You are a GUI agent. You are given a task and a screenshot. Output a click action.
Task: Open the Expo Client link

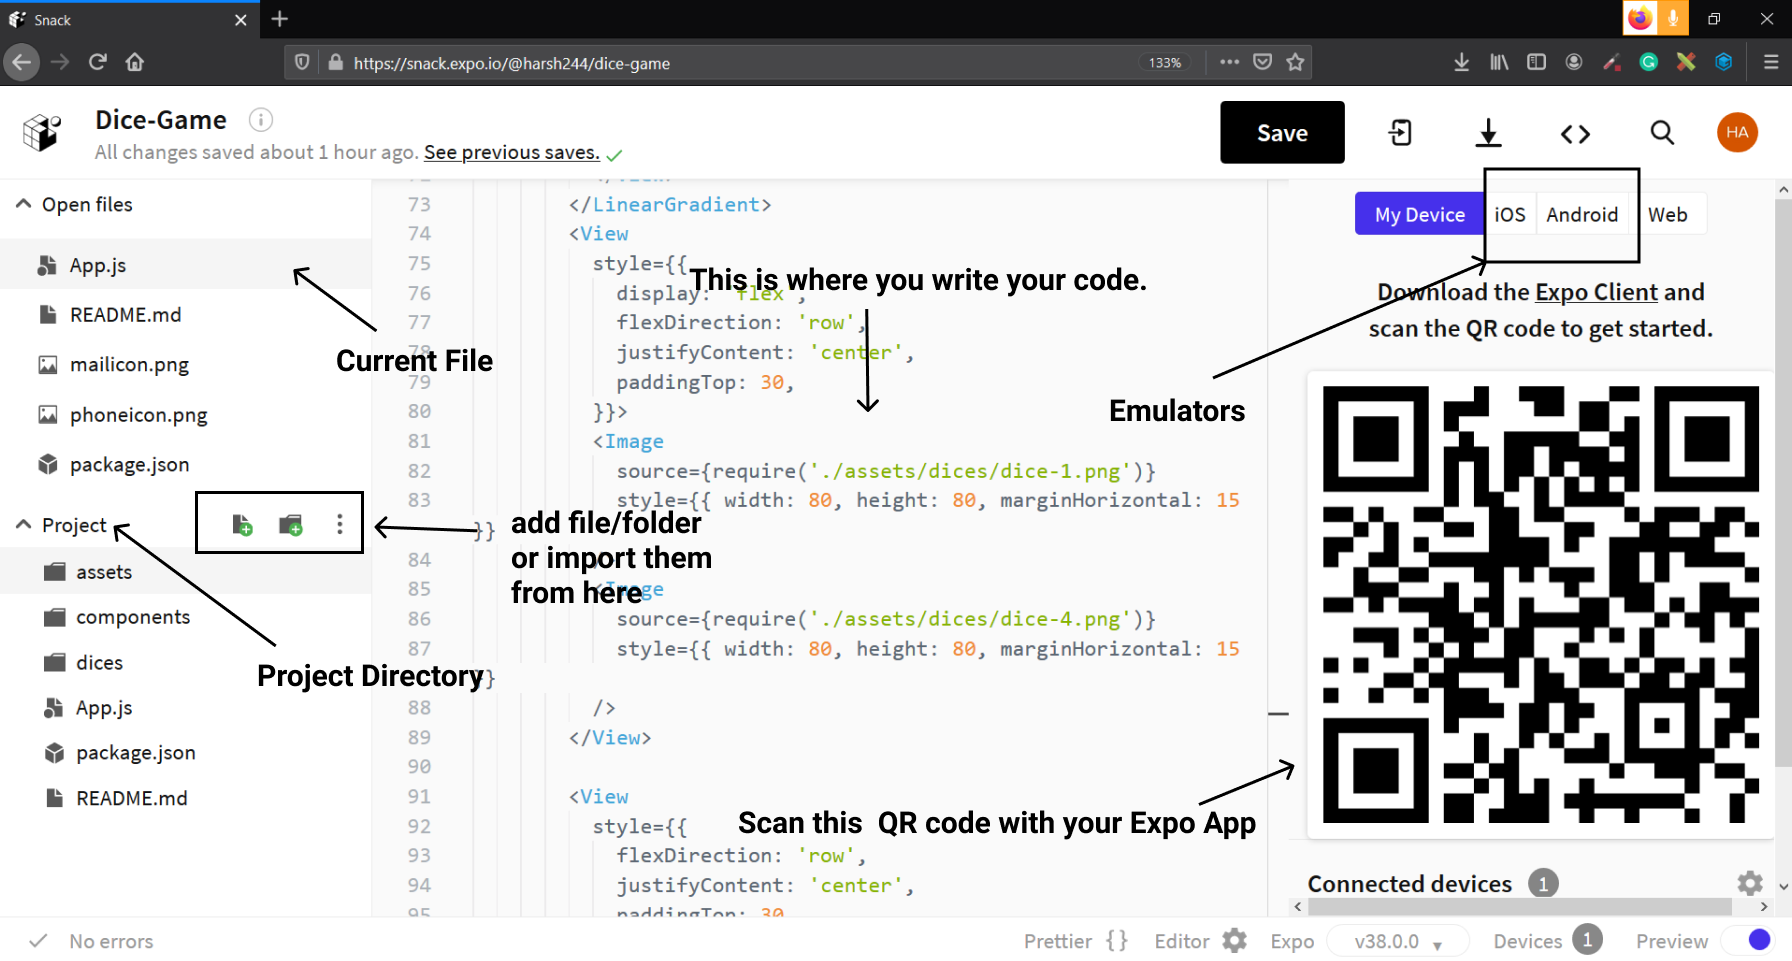1596,292
